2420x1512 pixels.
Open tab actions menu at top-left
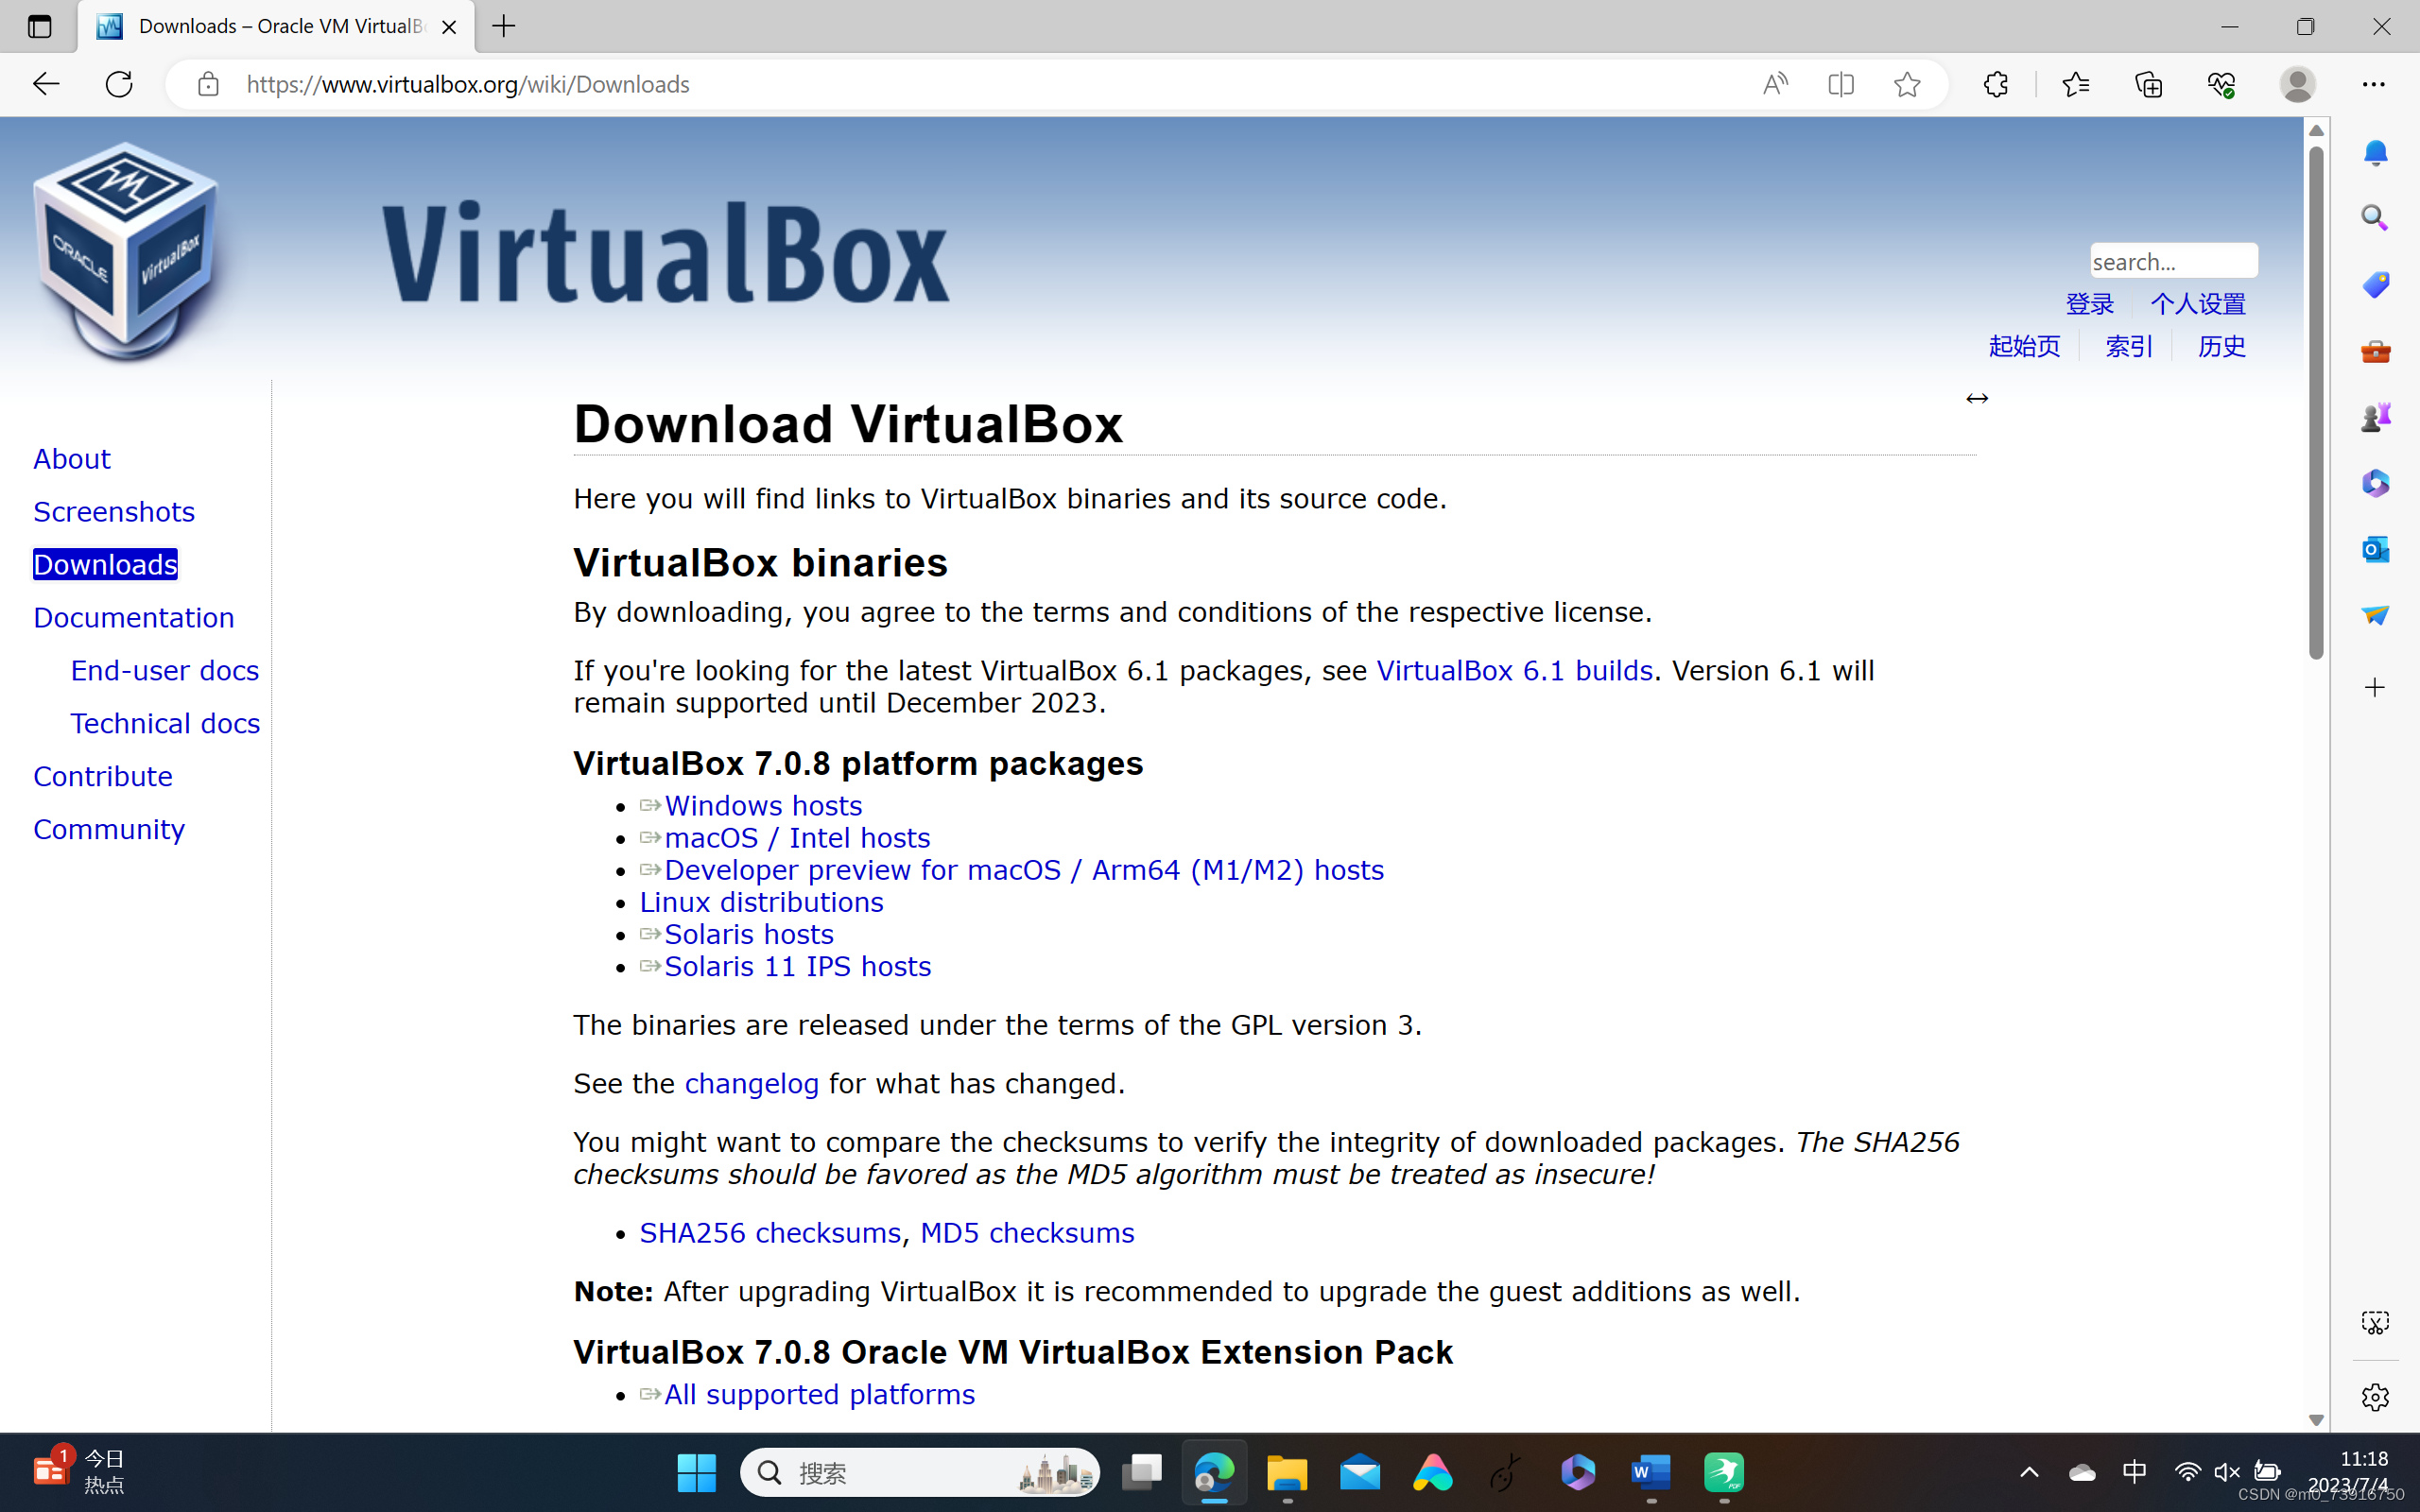[39, 26]
